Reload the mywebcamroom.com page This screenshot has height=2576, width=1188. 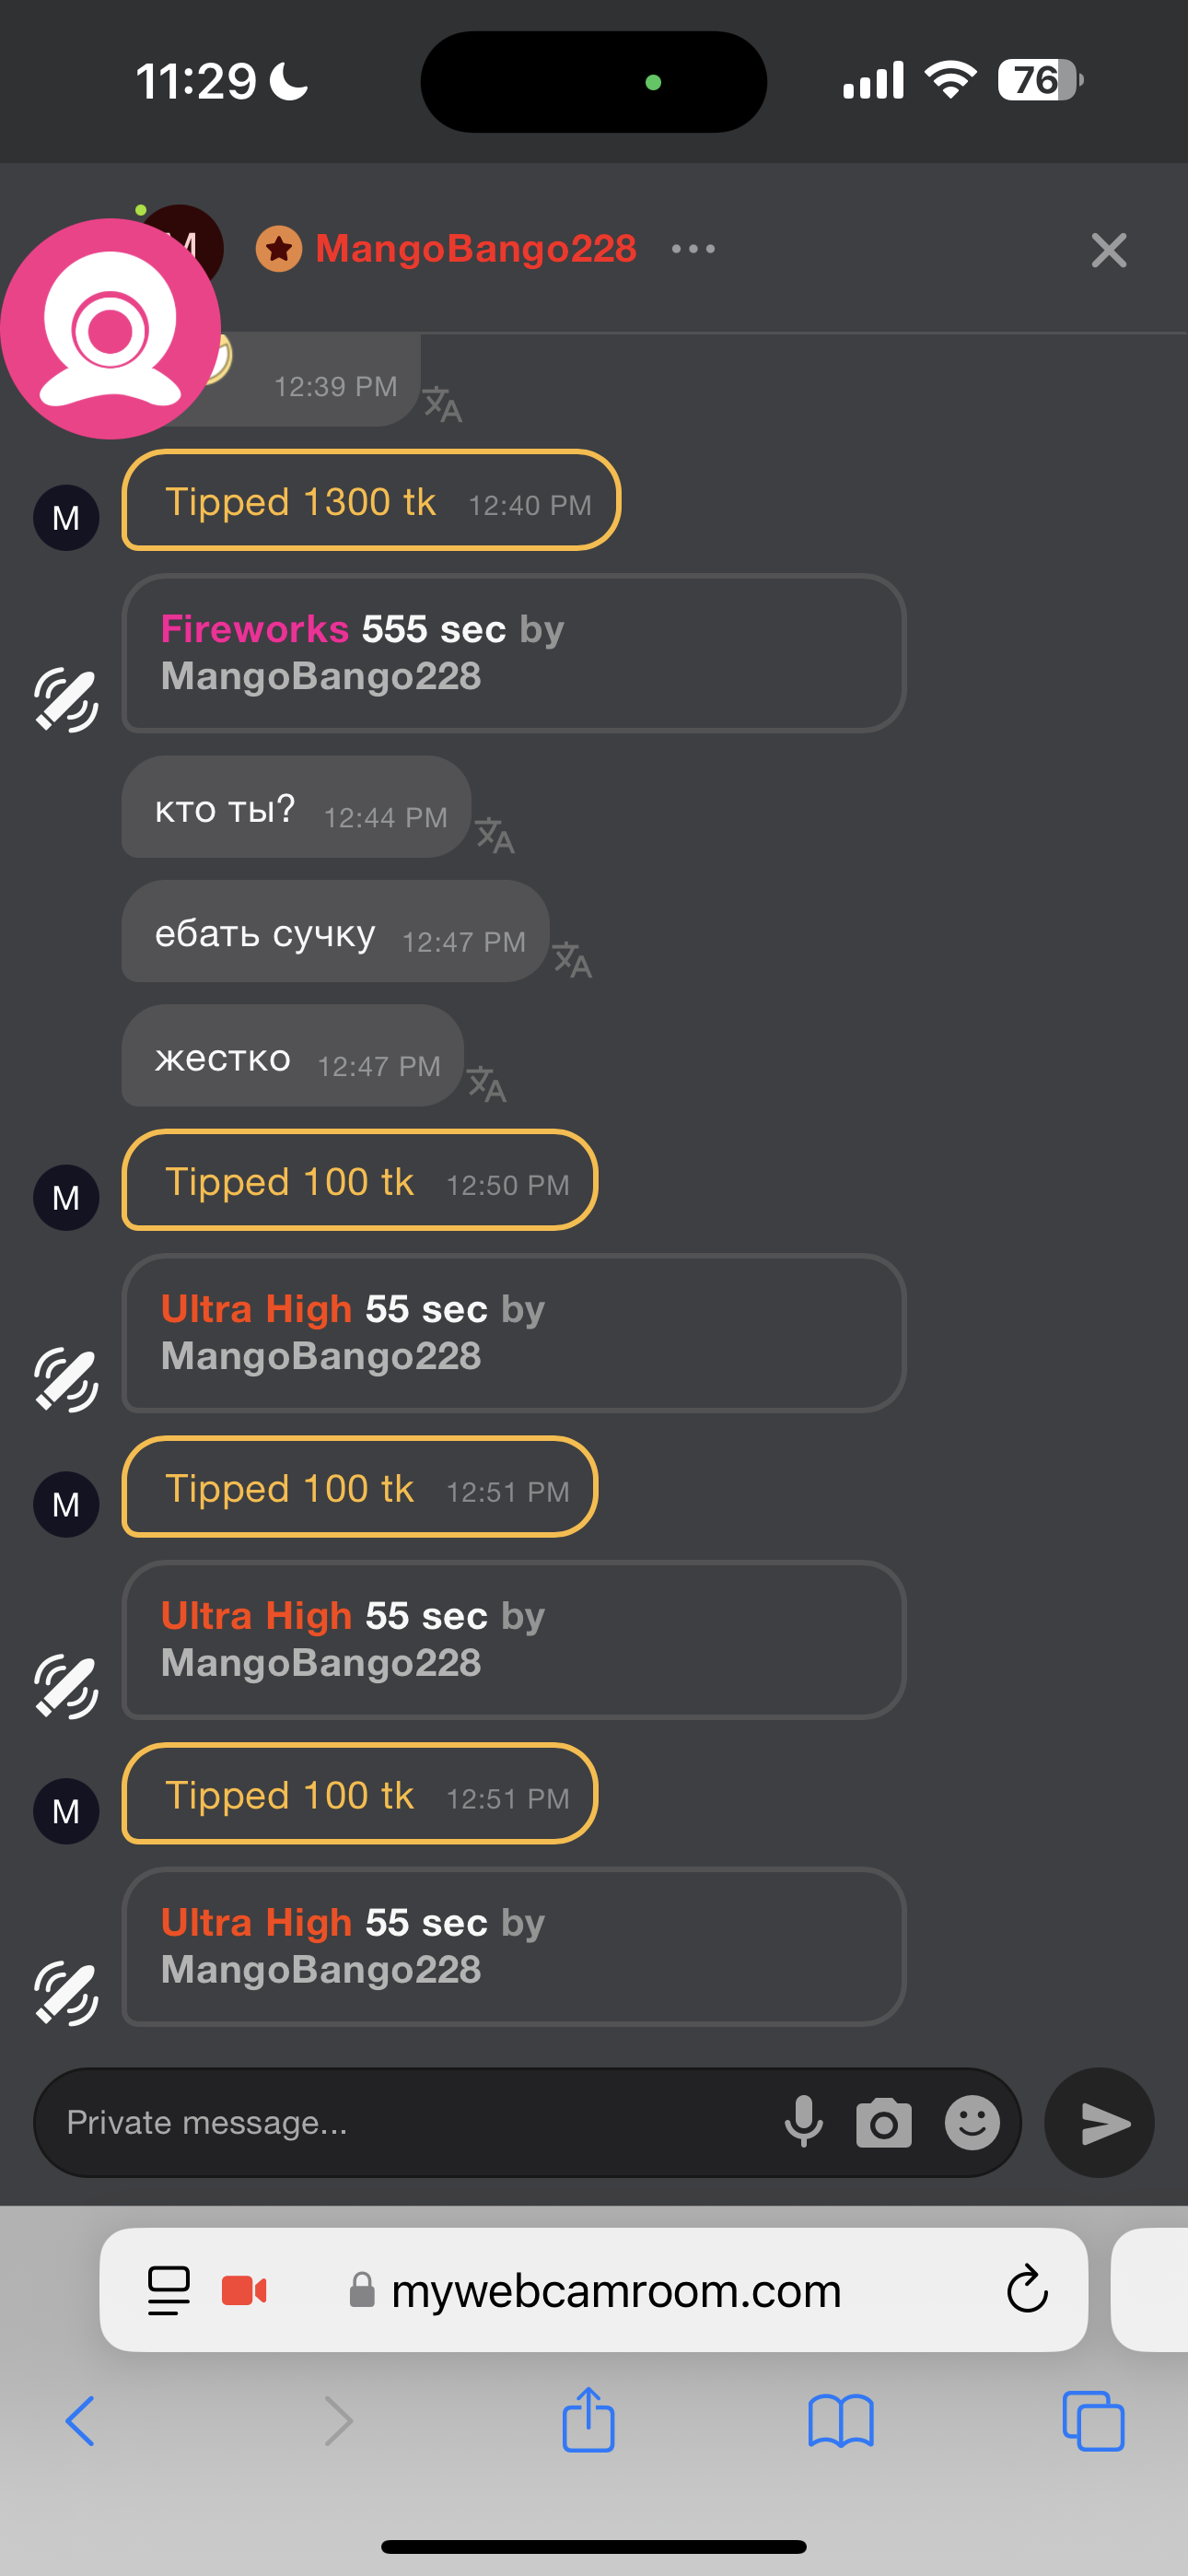click(x=1026, y=2290)
